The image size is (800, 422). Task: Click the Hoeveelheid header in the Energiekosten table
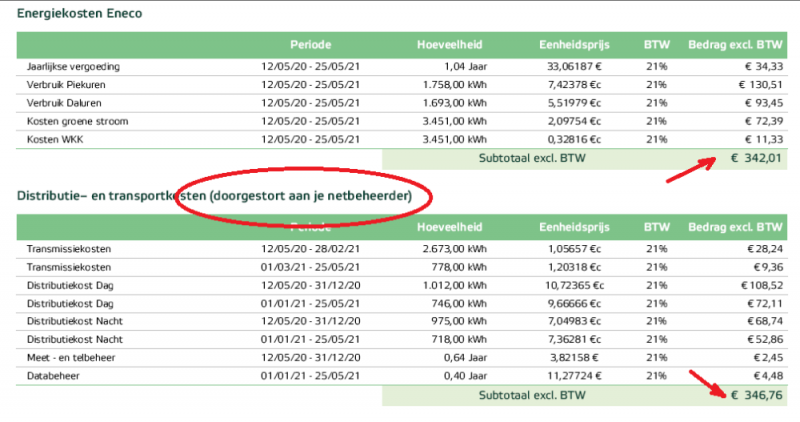click(451, 46)
